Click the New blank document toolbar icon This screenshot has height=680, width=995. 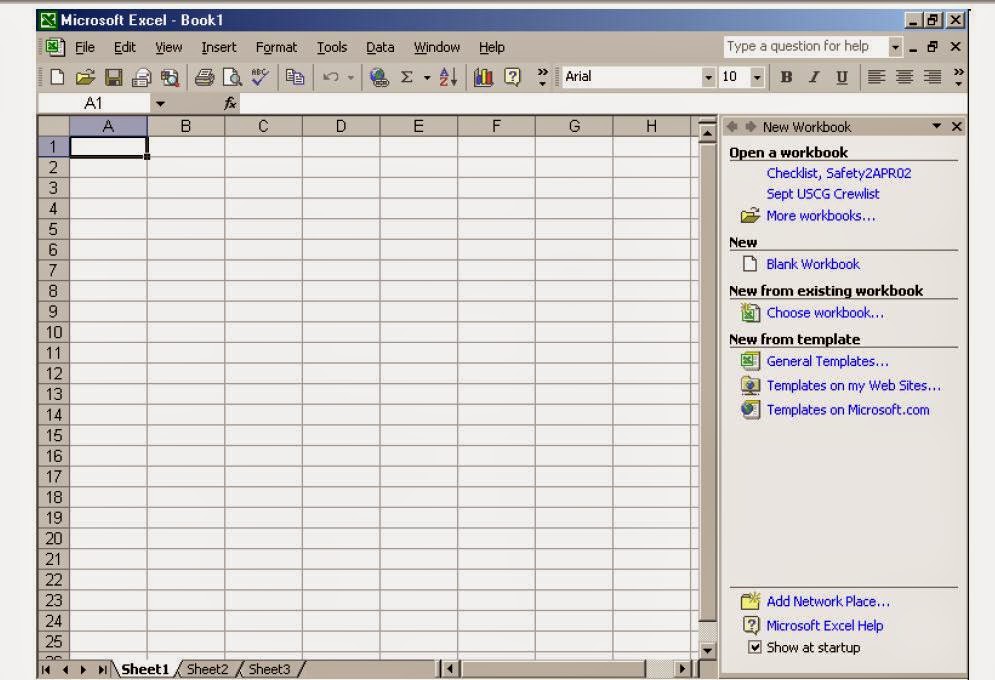tap(57, 77)
